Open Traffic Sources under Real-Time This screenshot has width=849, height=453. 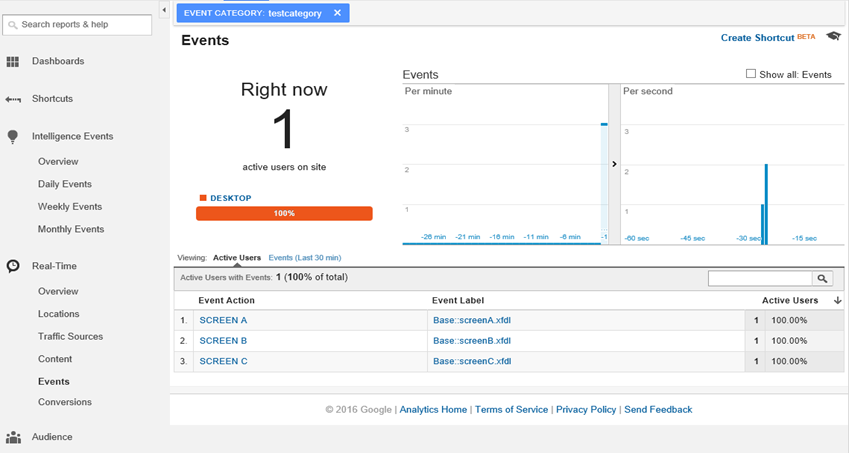coord(70,337)
